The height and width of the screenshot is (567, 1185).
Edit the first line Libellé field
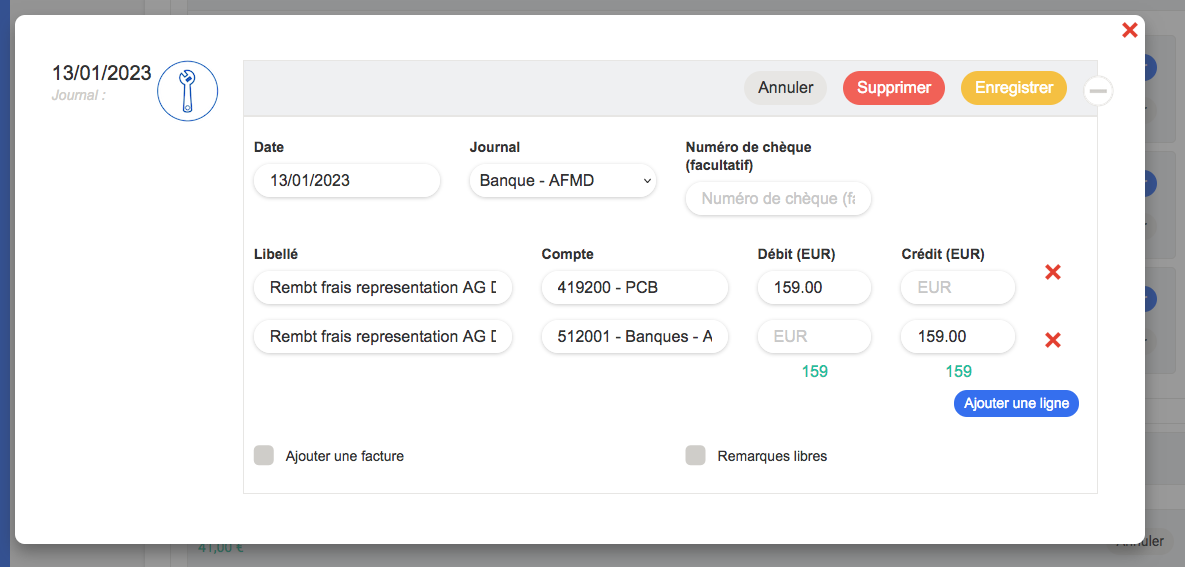pos(383,287)
